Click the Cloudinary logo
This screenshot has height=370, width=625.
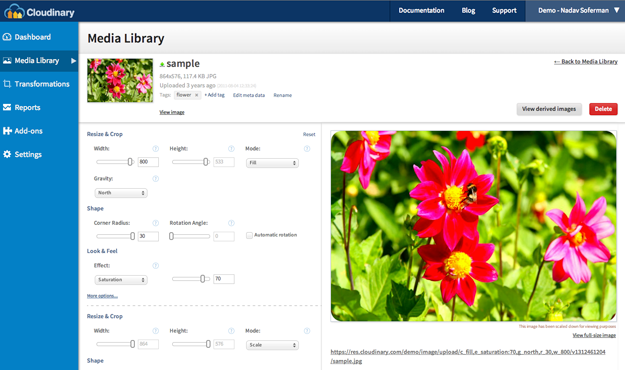[39, 12]
